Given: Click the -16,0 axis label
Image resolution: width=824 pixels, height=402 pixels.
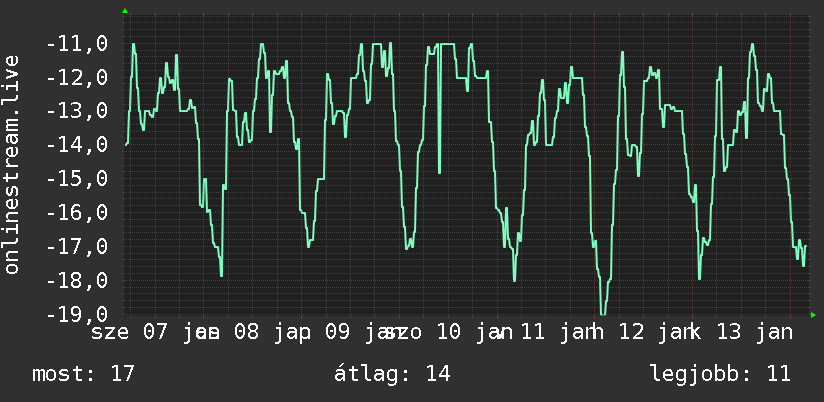Looking at the screenshot, I should pyautogui.click(x=76, y=213).
